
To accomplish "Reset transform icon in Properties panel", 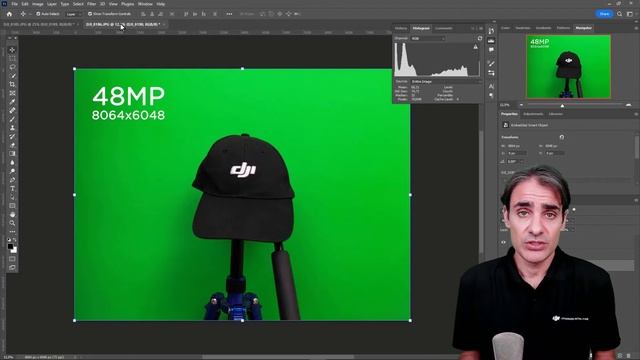I will pyautogui.click(x=562, y=137).
